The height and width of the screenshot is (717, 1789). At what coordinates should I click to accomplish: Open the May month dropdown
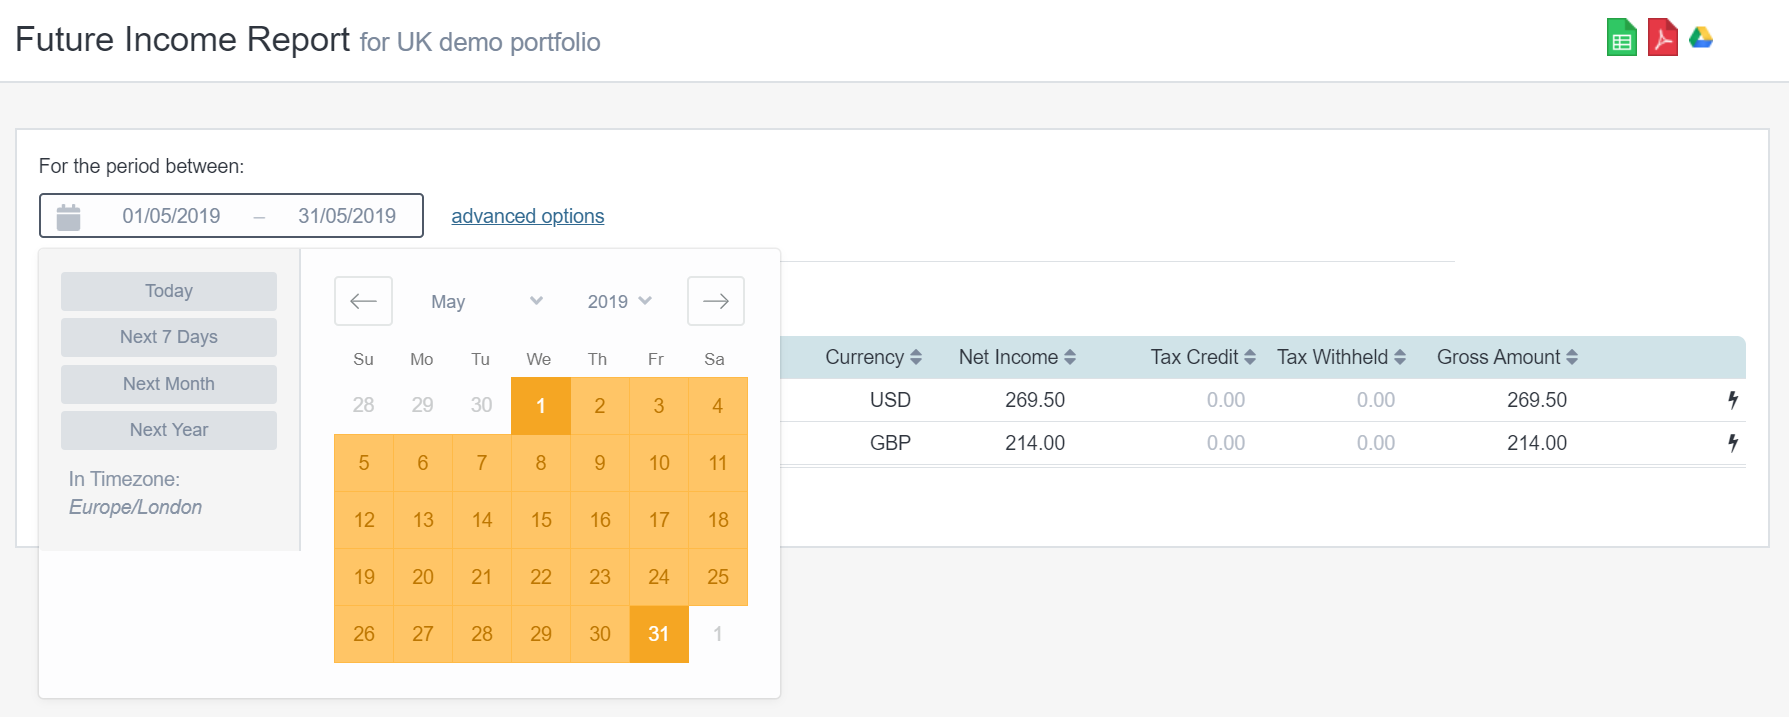[x=486, y=301]
